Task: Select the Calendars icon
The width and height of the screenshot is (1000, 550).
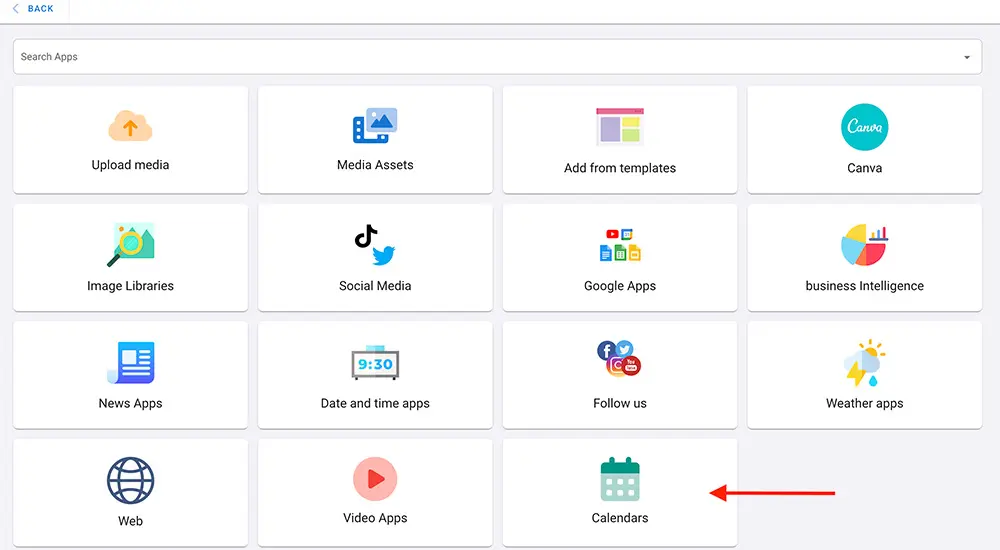Action: (x=620, y=480)
